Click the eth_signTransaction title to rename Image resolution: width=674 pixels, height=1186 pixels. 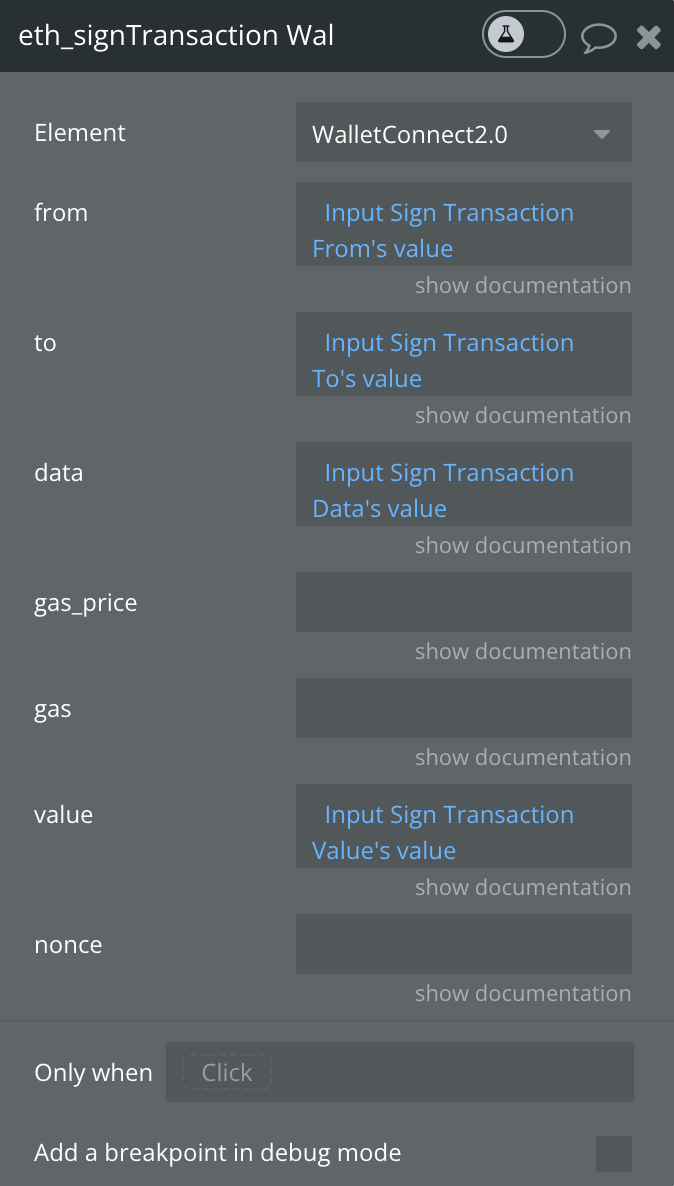(x=175, y=36)
